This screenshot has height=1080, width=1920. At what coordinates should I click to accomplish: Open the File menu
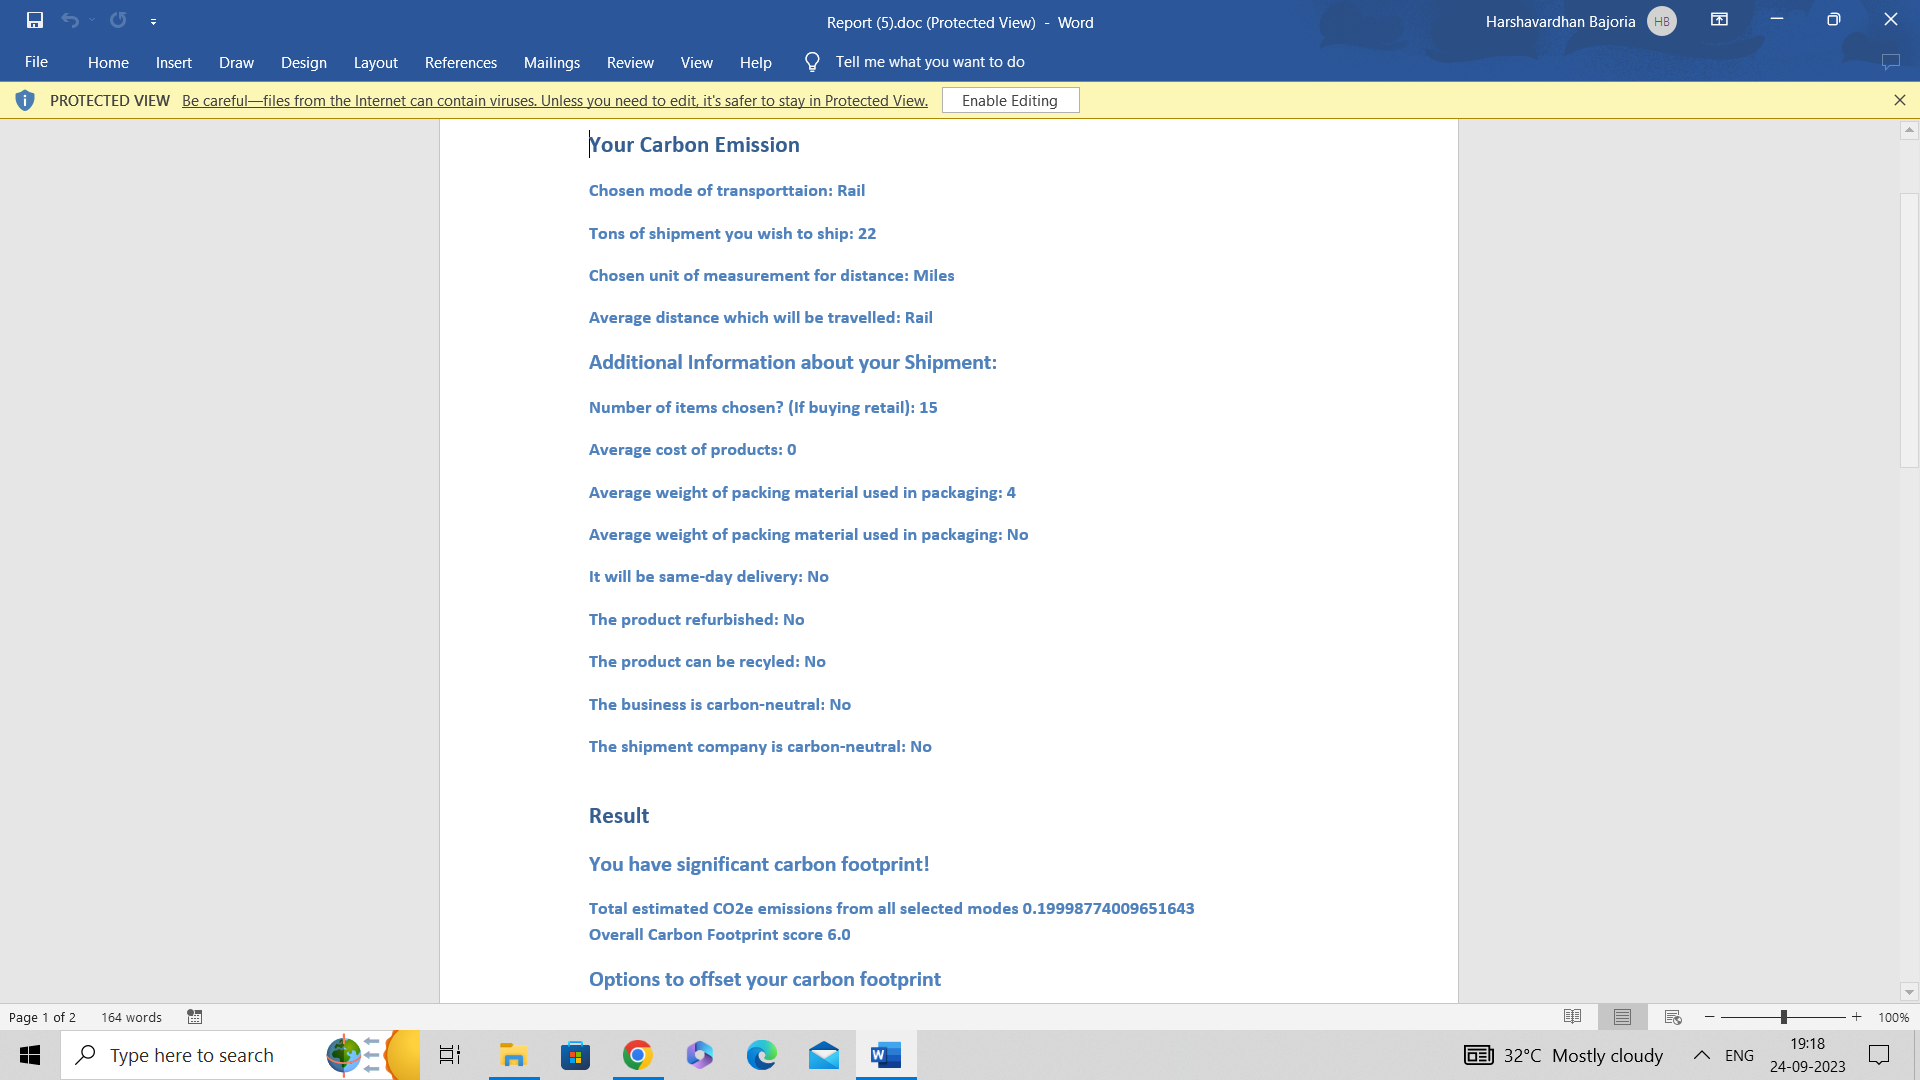point(36,62)
